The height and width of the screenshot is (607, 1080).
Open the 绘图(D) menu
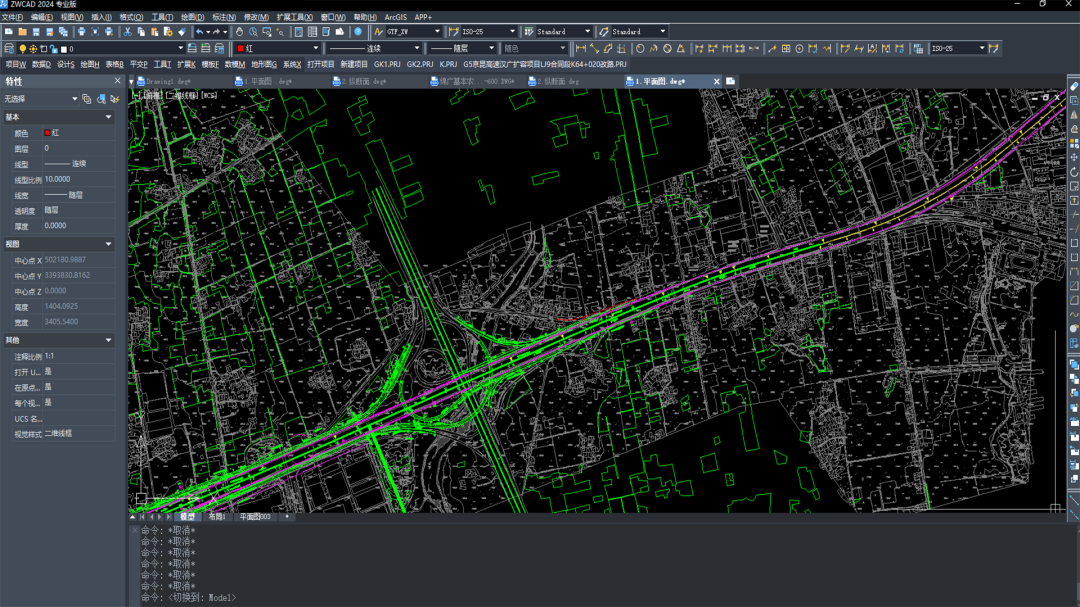pos(192,17)
